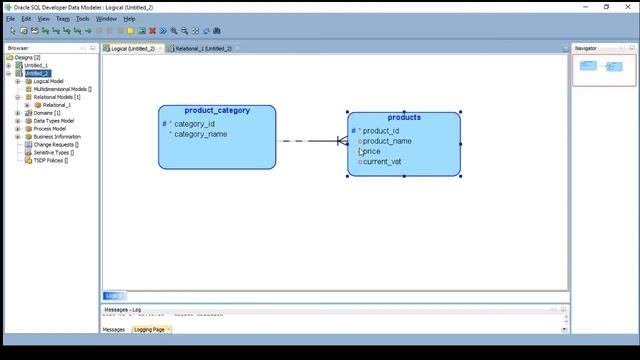Open the File menu
This screenshot has width=640, height=360.
[x=11, y=19]
